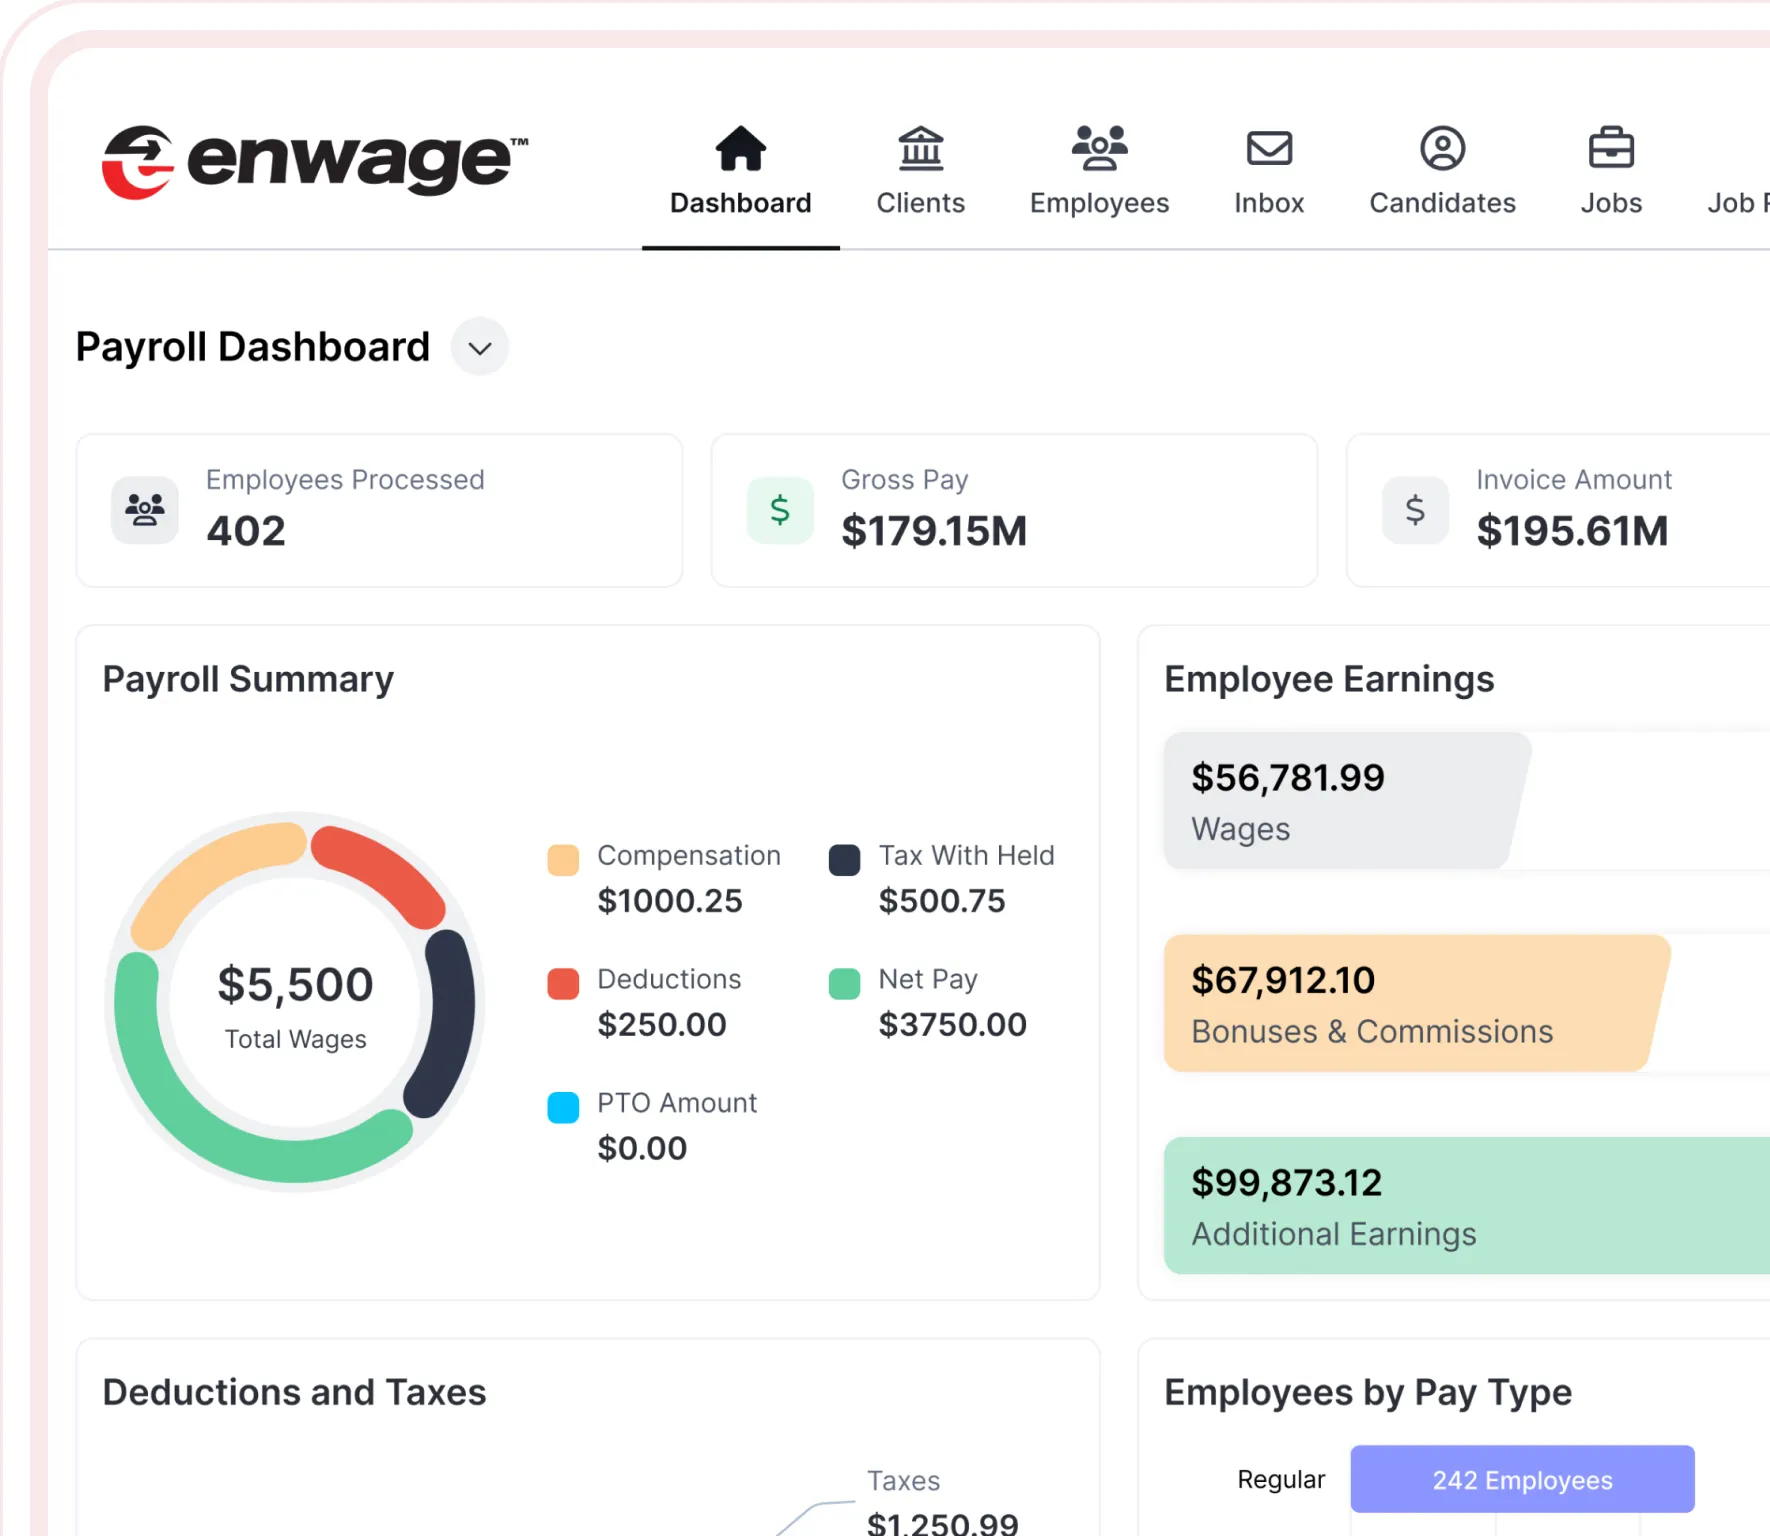Select the Wages earnings card

[1340, 801]
